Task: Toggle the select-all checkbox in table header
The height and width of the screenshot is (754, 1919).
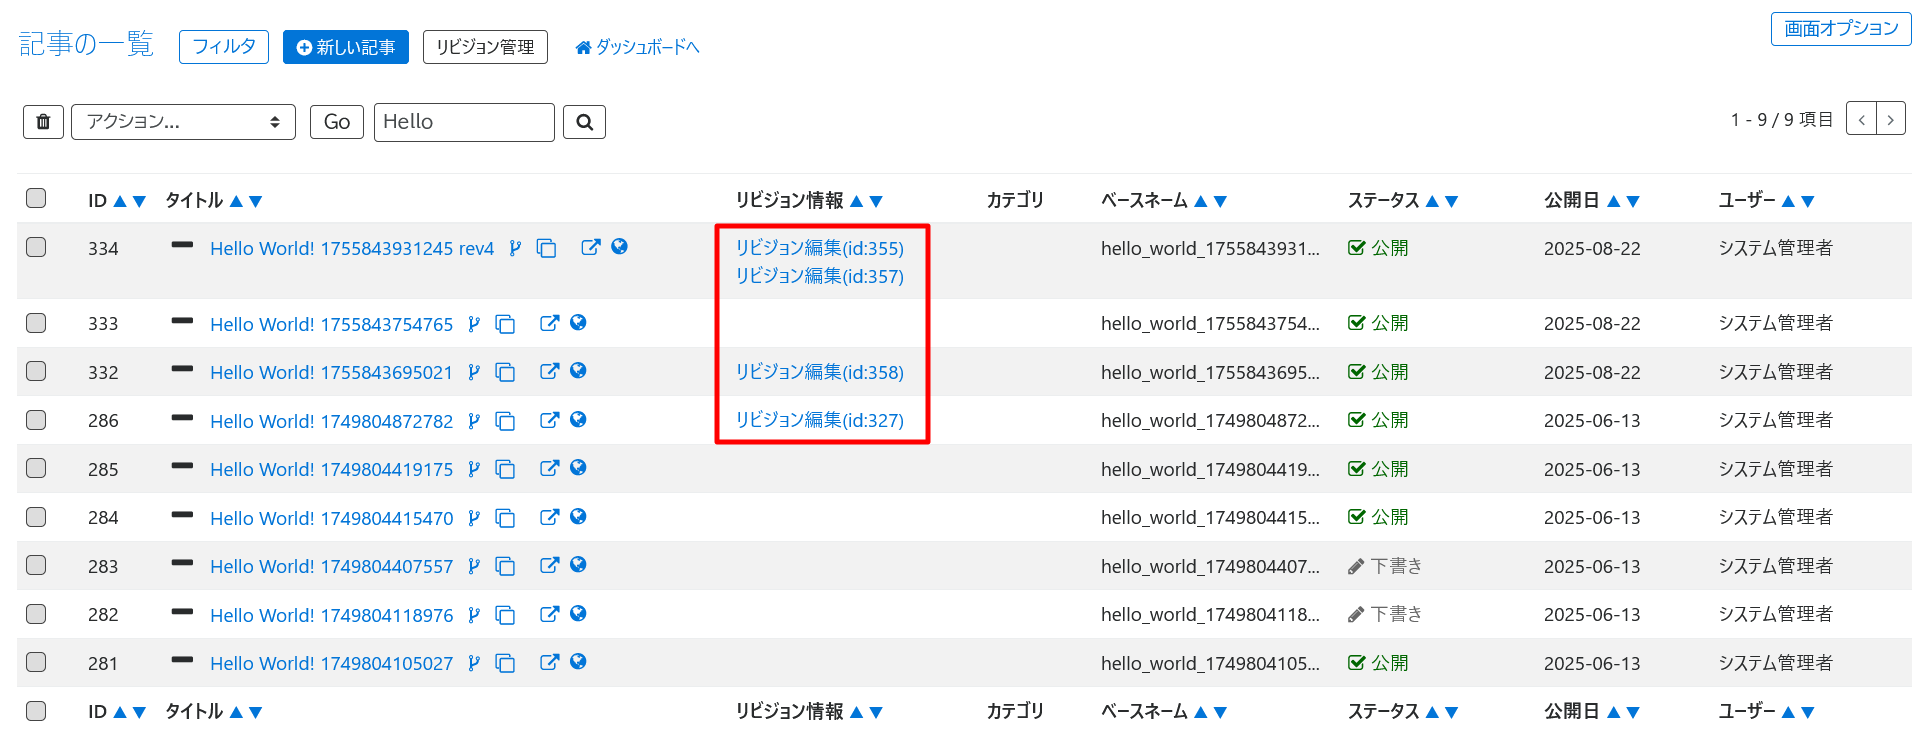Action: 36,198
